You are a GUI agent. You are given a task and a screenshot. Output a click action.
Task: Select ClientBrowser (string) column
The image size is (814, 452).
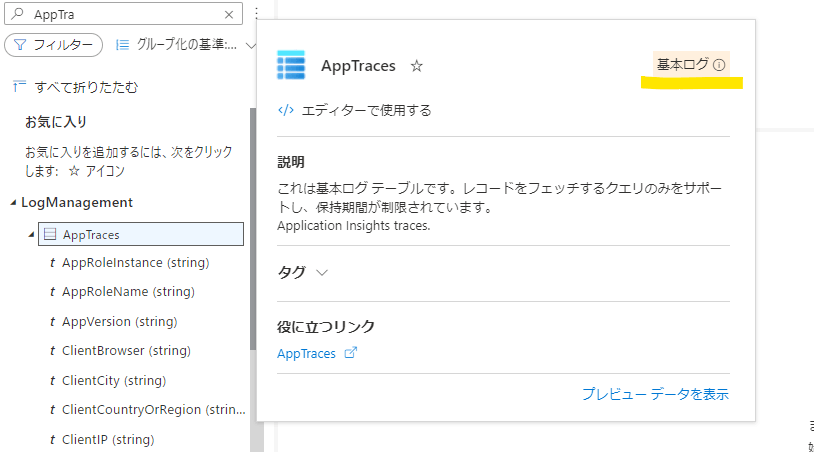(126, 351)
